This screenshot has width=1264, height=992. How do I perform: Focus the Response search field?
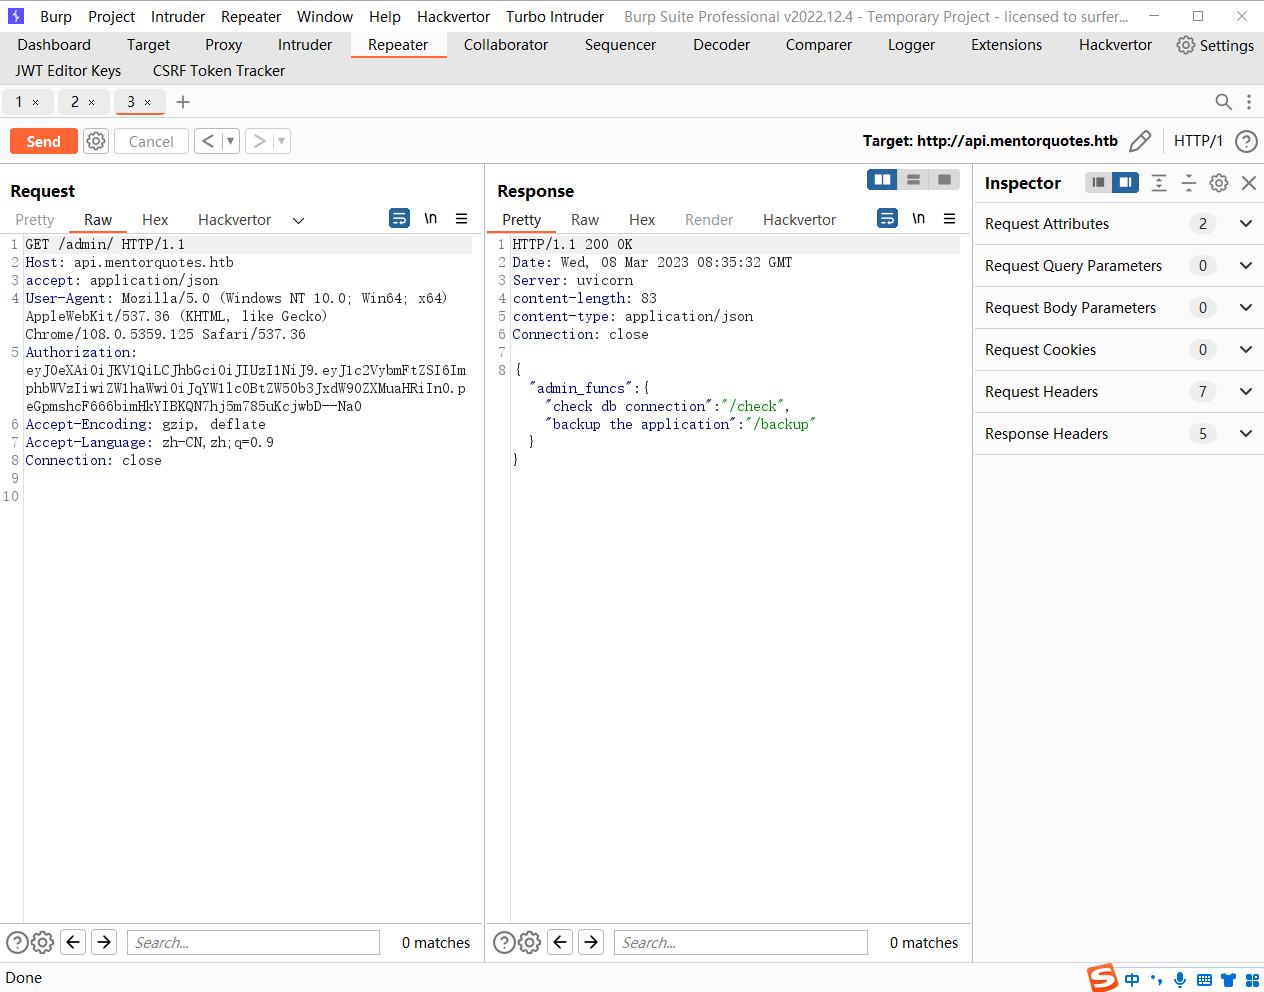point(741,942)
